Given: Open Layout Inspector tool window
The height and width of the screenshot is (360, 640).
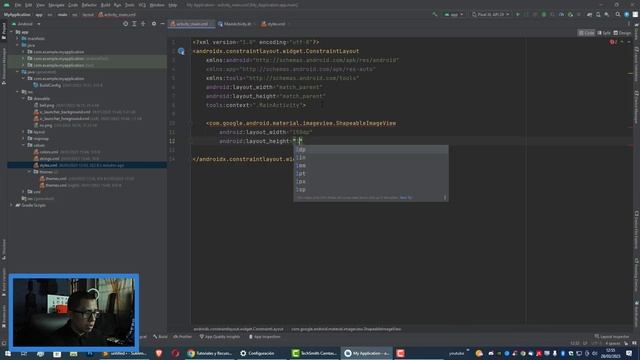Looking at the screenshot, I should [612, 337].
